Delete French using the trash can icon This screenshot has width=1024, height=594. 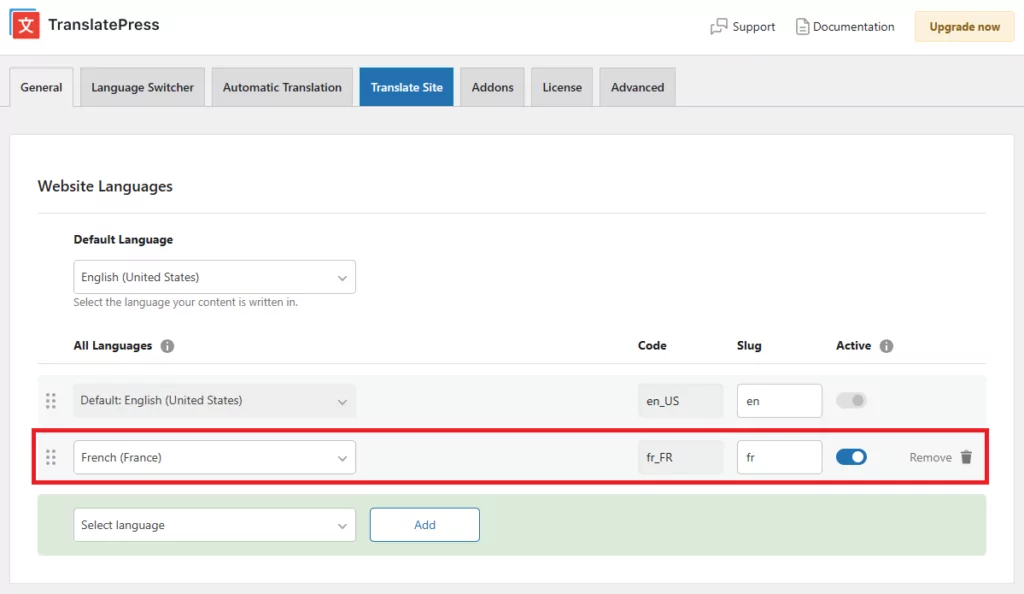[966, 457]
